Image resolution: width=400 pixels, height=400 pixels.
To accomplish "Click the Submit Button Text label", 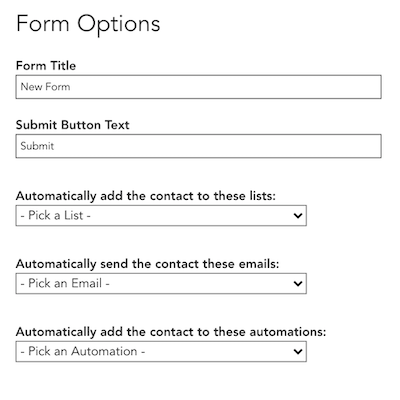I will pos(73,125).
